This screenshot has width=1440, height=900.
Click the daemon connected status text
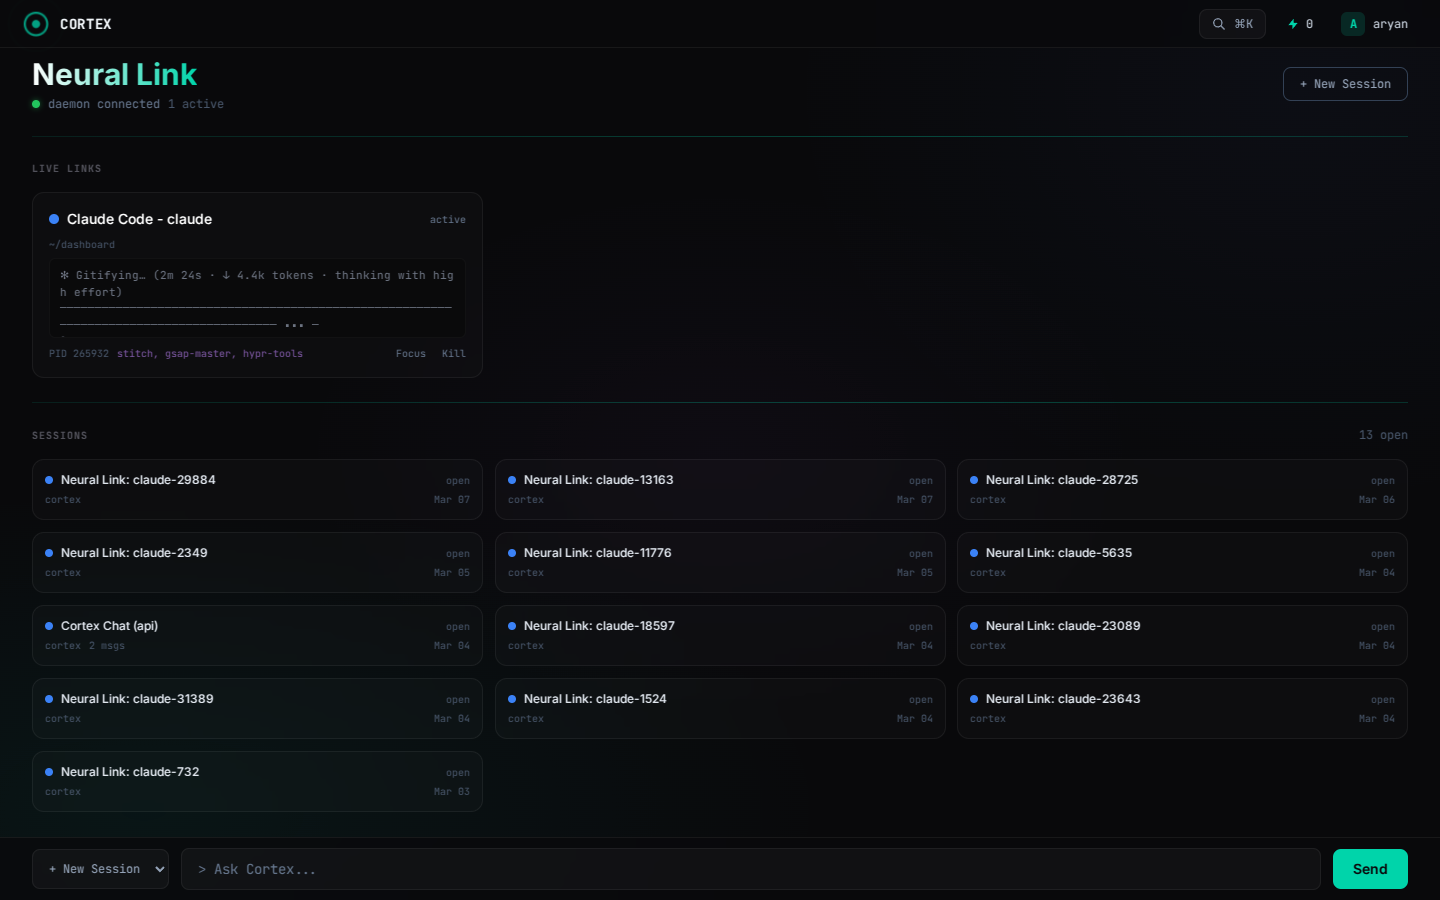pos(104,104)
